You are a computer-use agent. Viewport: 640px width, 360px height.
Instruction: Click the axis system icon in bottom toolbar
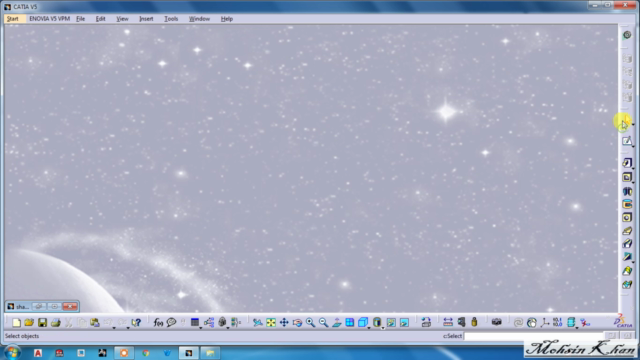tap(544, 322)
